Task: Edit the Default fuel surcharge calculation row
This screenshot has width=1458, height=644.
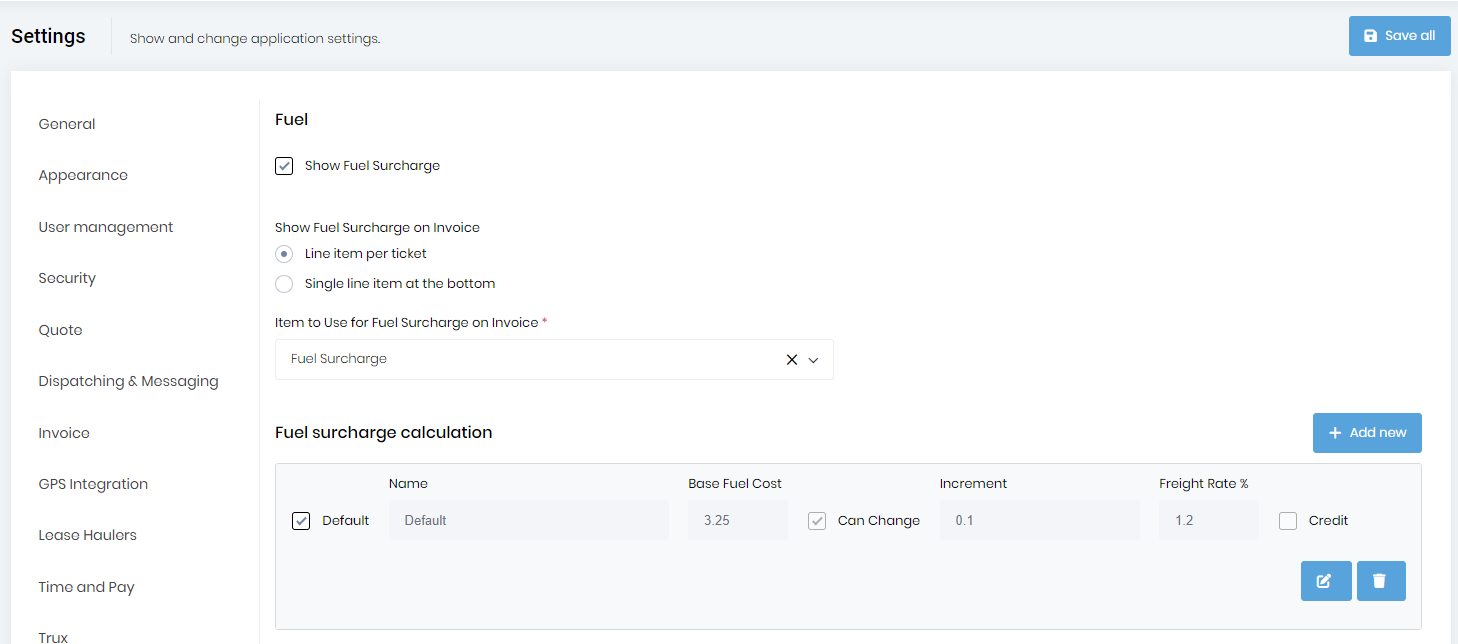Action: (1326, 580)
